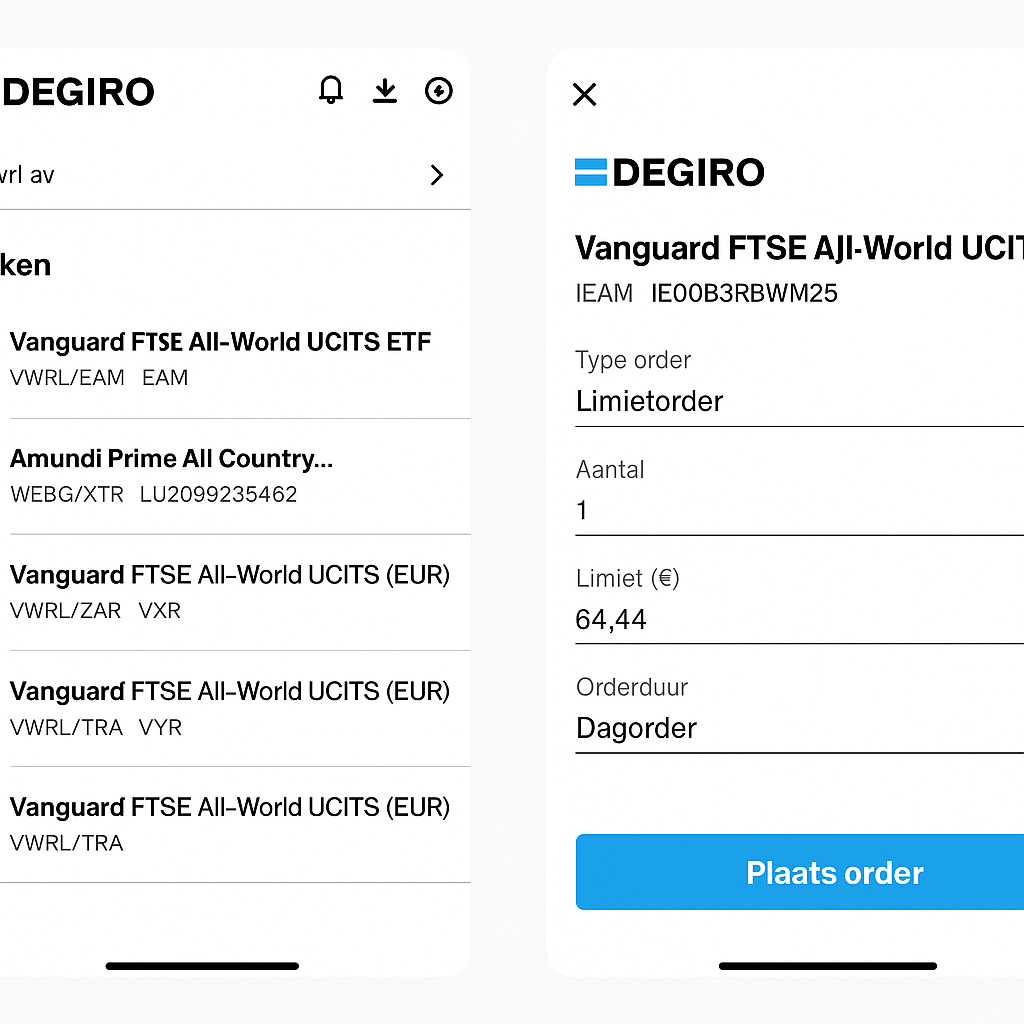
Task: Choose the VWRL/ZAR VXR listing
Action: 230,591
